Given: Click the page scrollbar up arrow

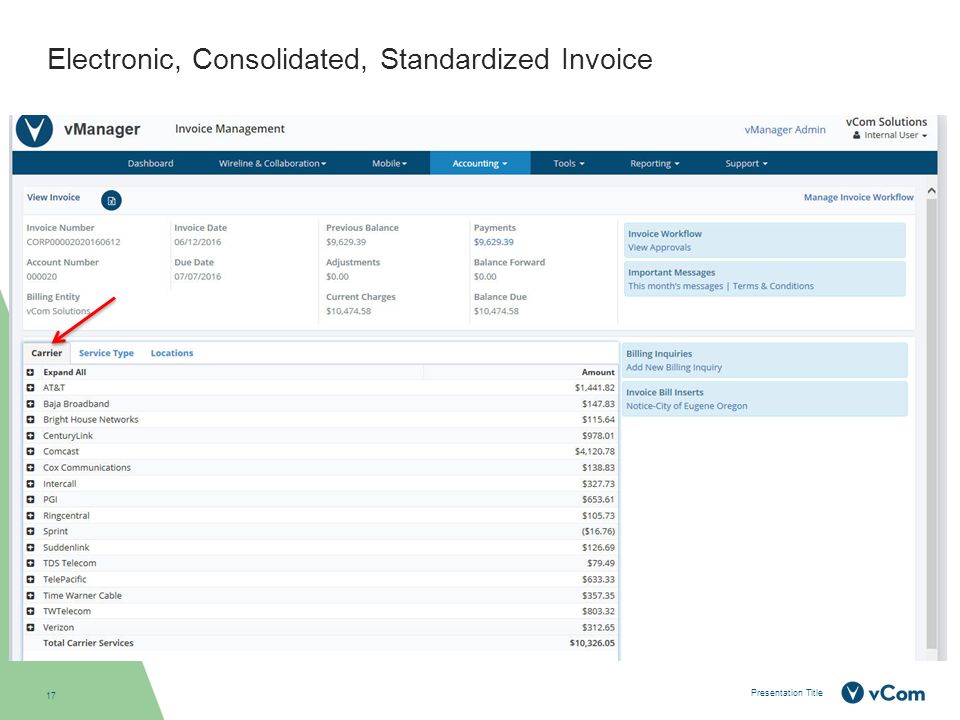Looking at the screenshot, I should (x=931, y=191).
